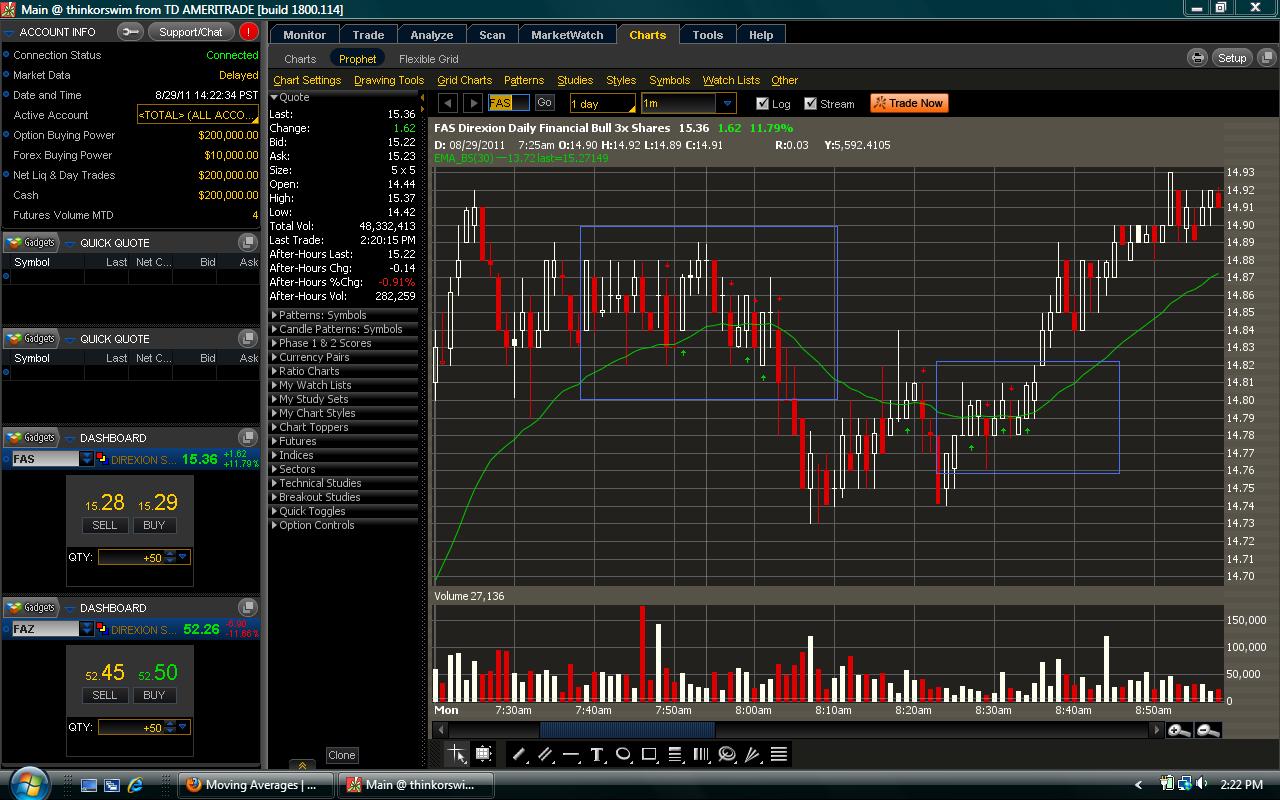Screen dimensions: 1280x800
Task: Click the account info key icon
Action: coord(130,32)
